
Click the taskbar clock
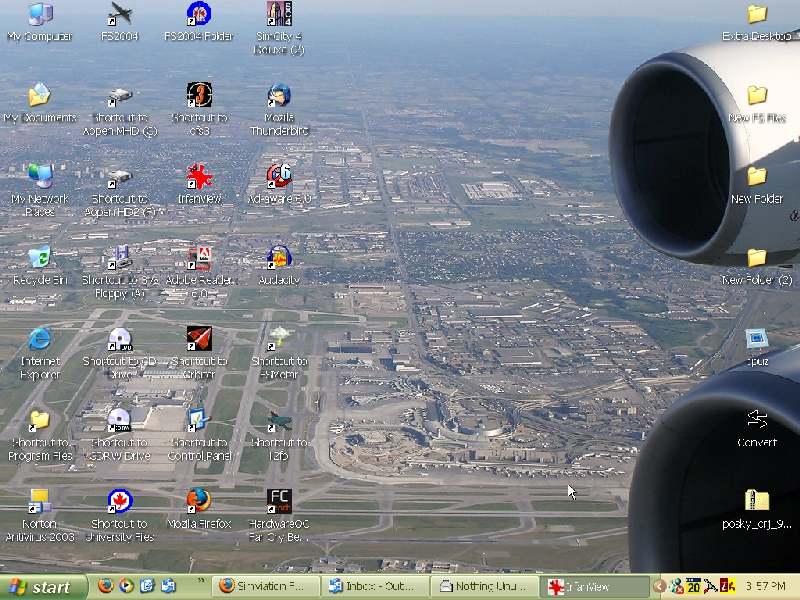point(766,587)
